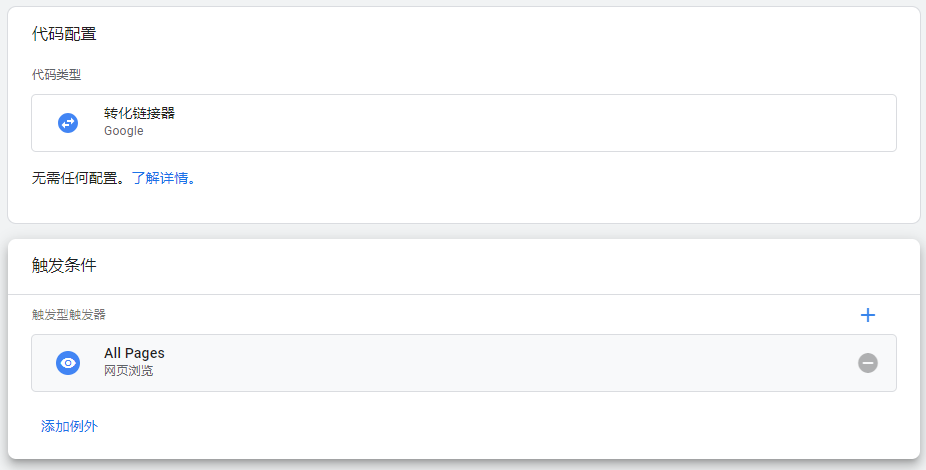Click the All Pages trigger name
Image resolution: width=926 pixels, height=470 pixels.
pyautogui.click(x=134, y=353)
